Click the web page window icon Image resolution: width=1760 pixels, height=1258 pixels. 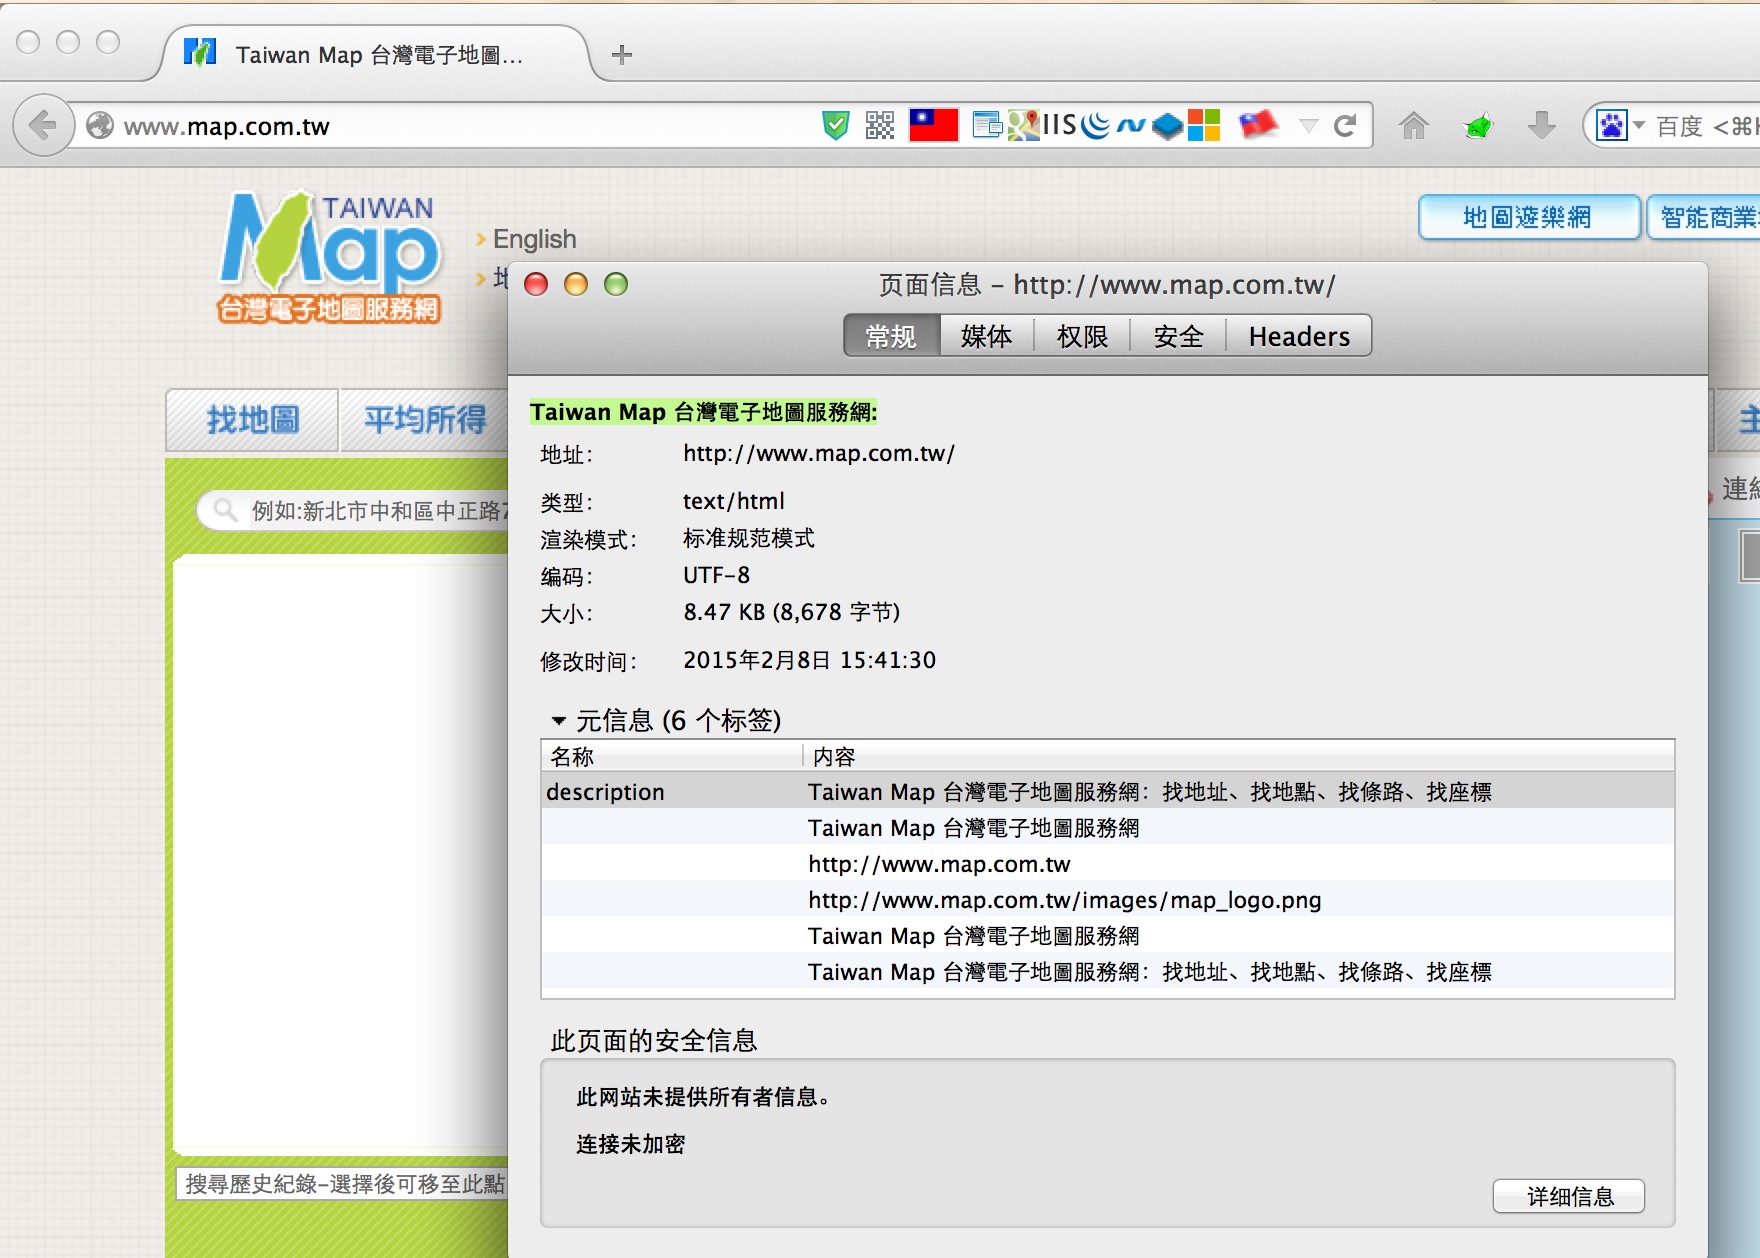[988, 125]
